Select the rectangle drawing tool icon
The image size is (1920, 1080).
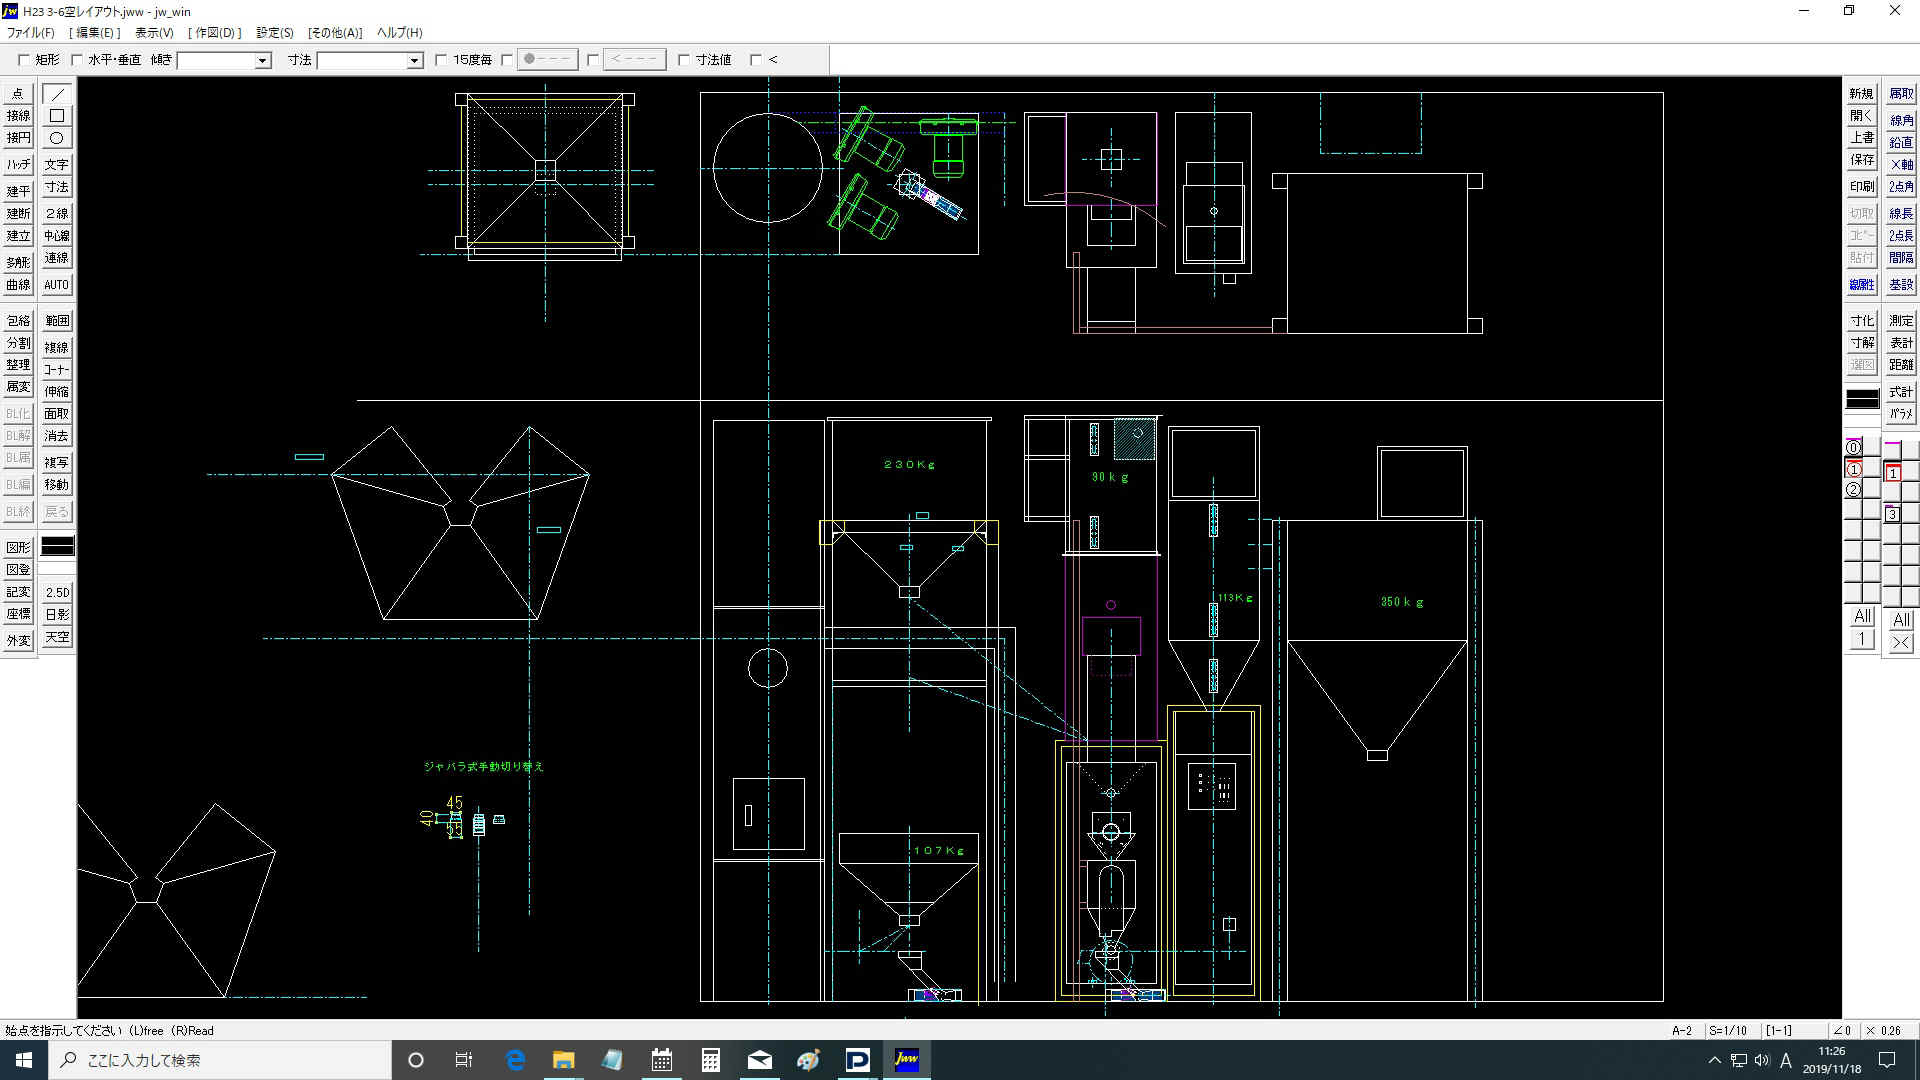(x=57, y=116)
